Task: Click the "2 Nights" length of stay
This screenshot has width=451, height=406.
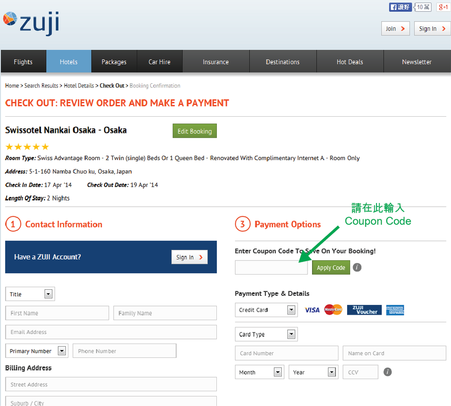Action: tap(58, 198)
